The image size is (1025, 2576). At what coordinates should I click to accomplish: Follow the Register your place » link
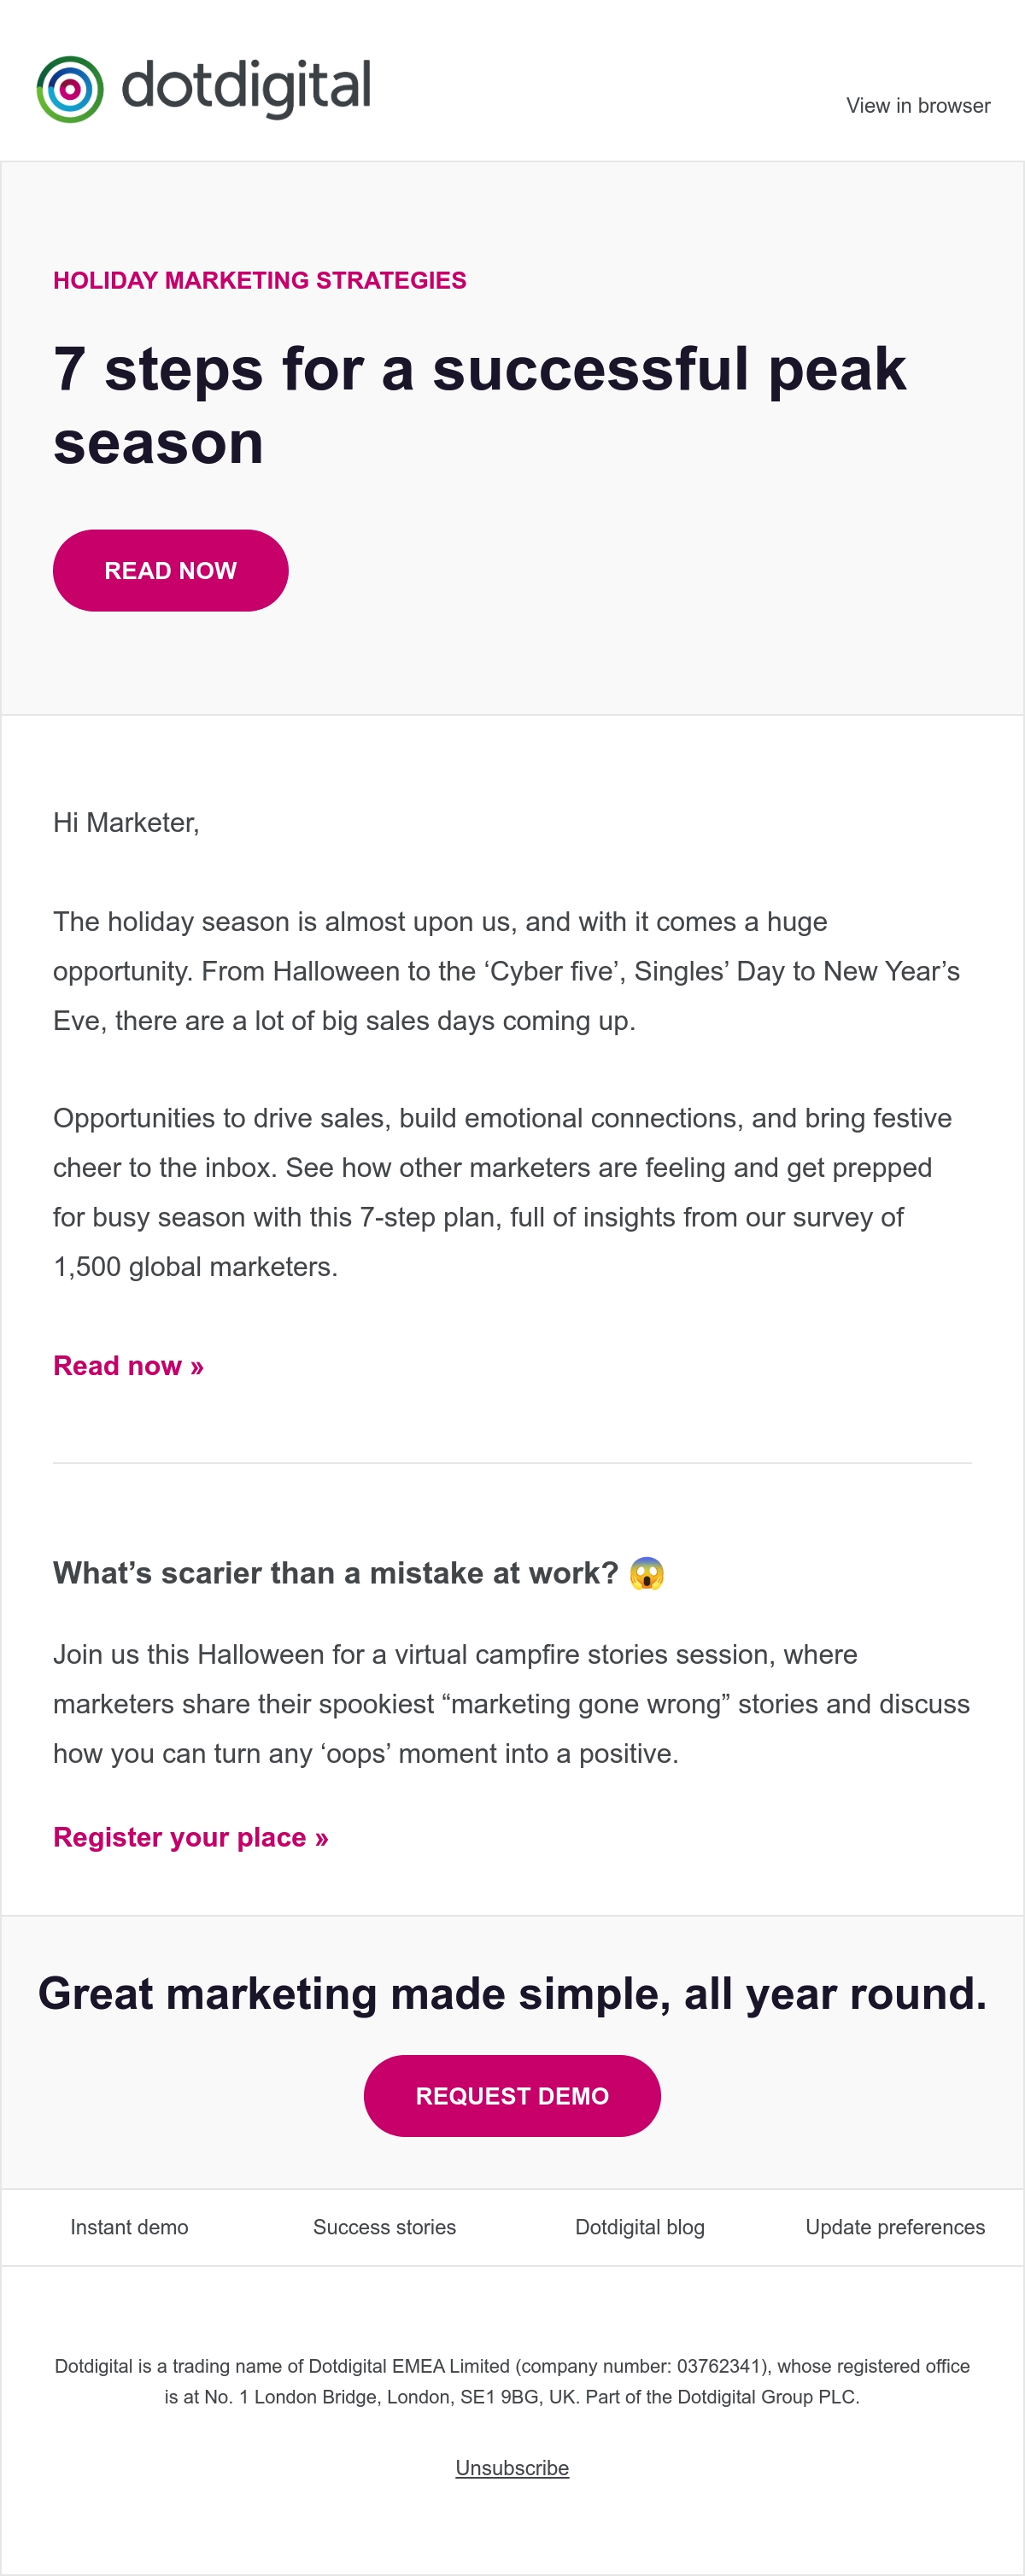(191, 1837)
